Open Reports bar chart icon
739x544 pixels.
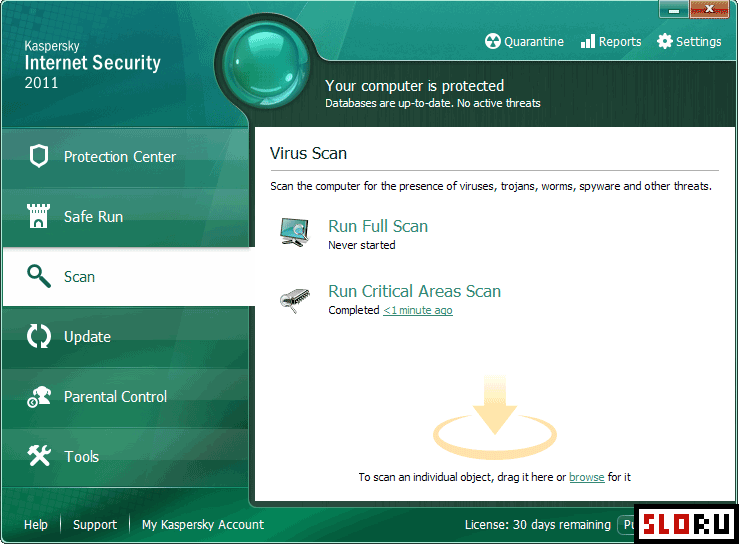(x=587, y=41)
